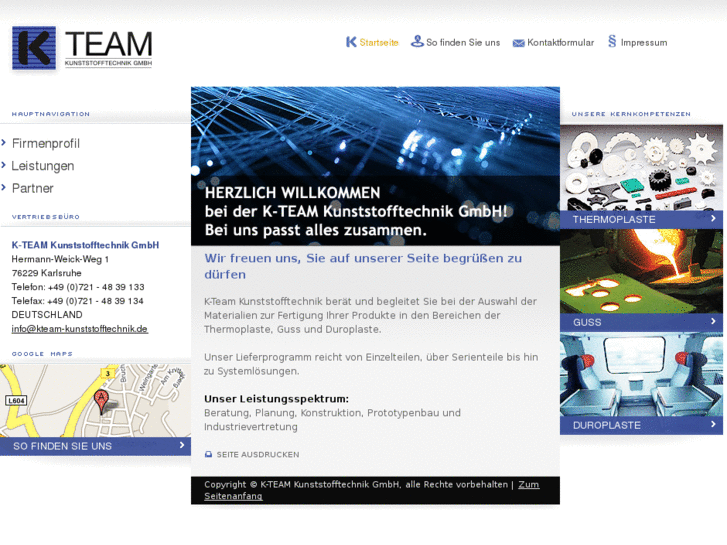The height and width of the screenshot is (545, 727).
Task: Open the So finden Sie uns top menu link
Action: (463, 43)
